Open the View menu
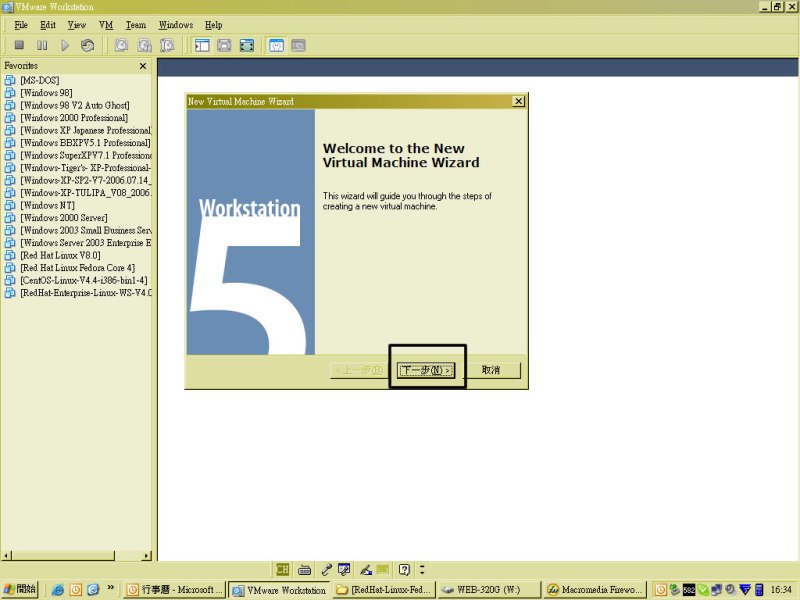 point(77,25)
